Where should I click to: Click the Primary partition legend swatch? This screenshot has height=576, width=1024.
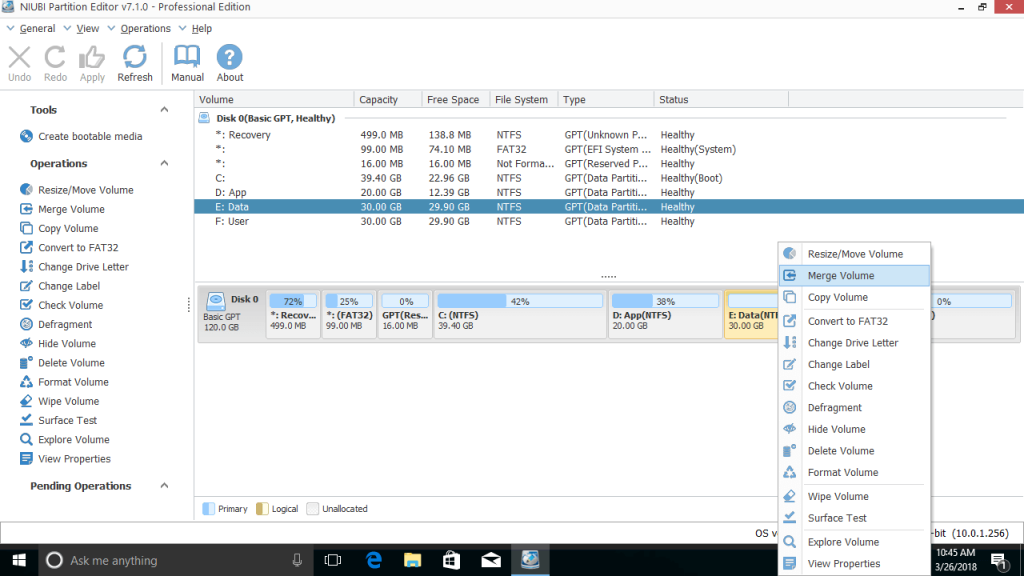pos(207,508)
